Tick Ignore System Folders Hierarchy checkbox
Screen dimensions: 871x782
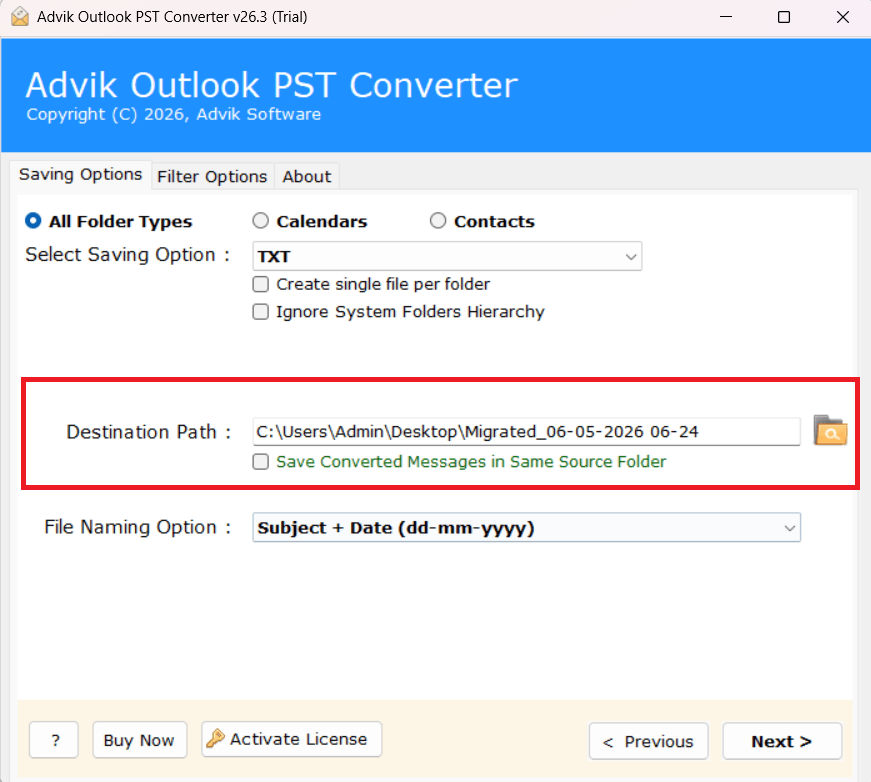[261, 312]
